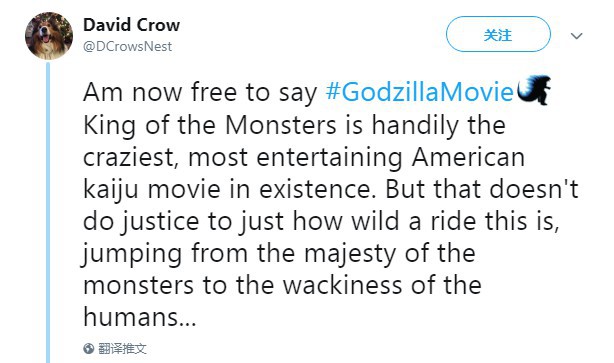Image resolution: width=614 pixels, height=363 pixels.
Task: Open David Crow's dog profile picture
Action: [x=49, y=36]
